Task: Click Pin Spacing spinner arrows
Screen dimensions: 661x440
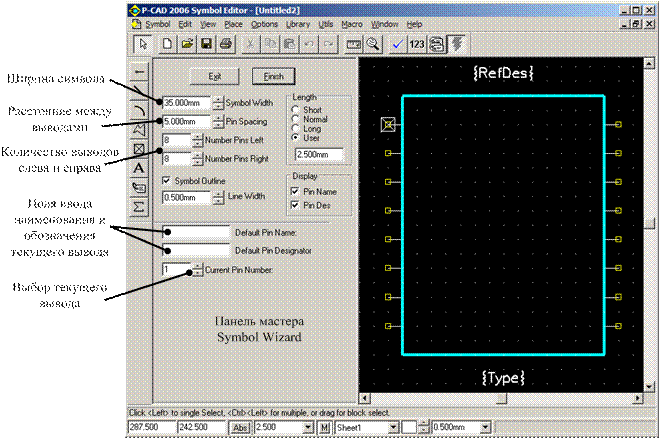Action: point(218,121)
